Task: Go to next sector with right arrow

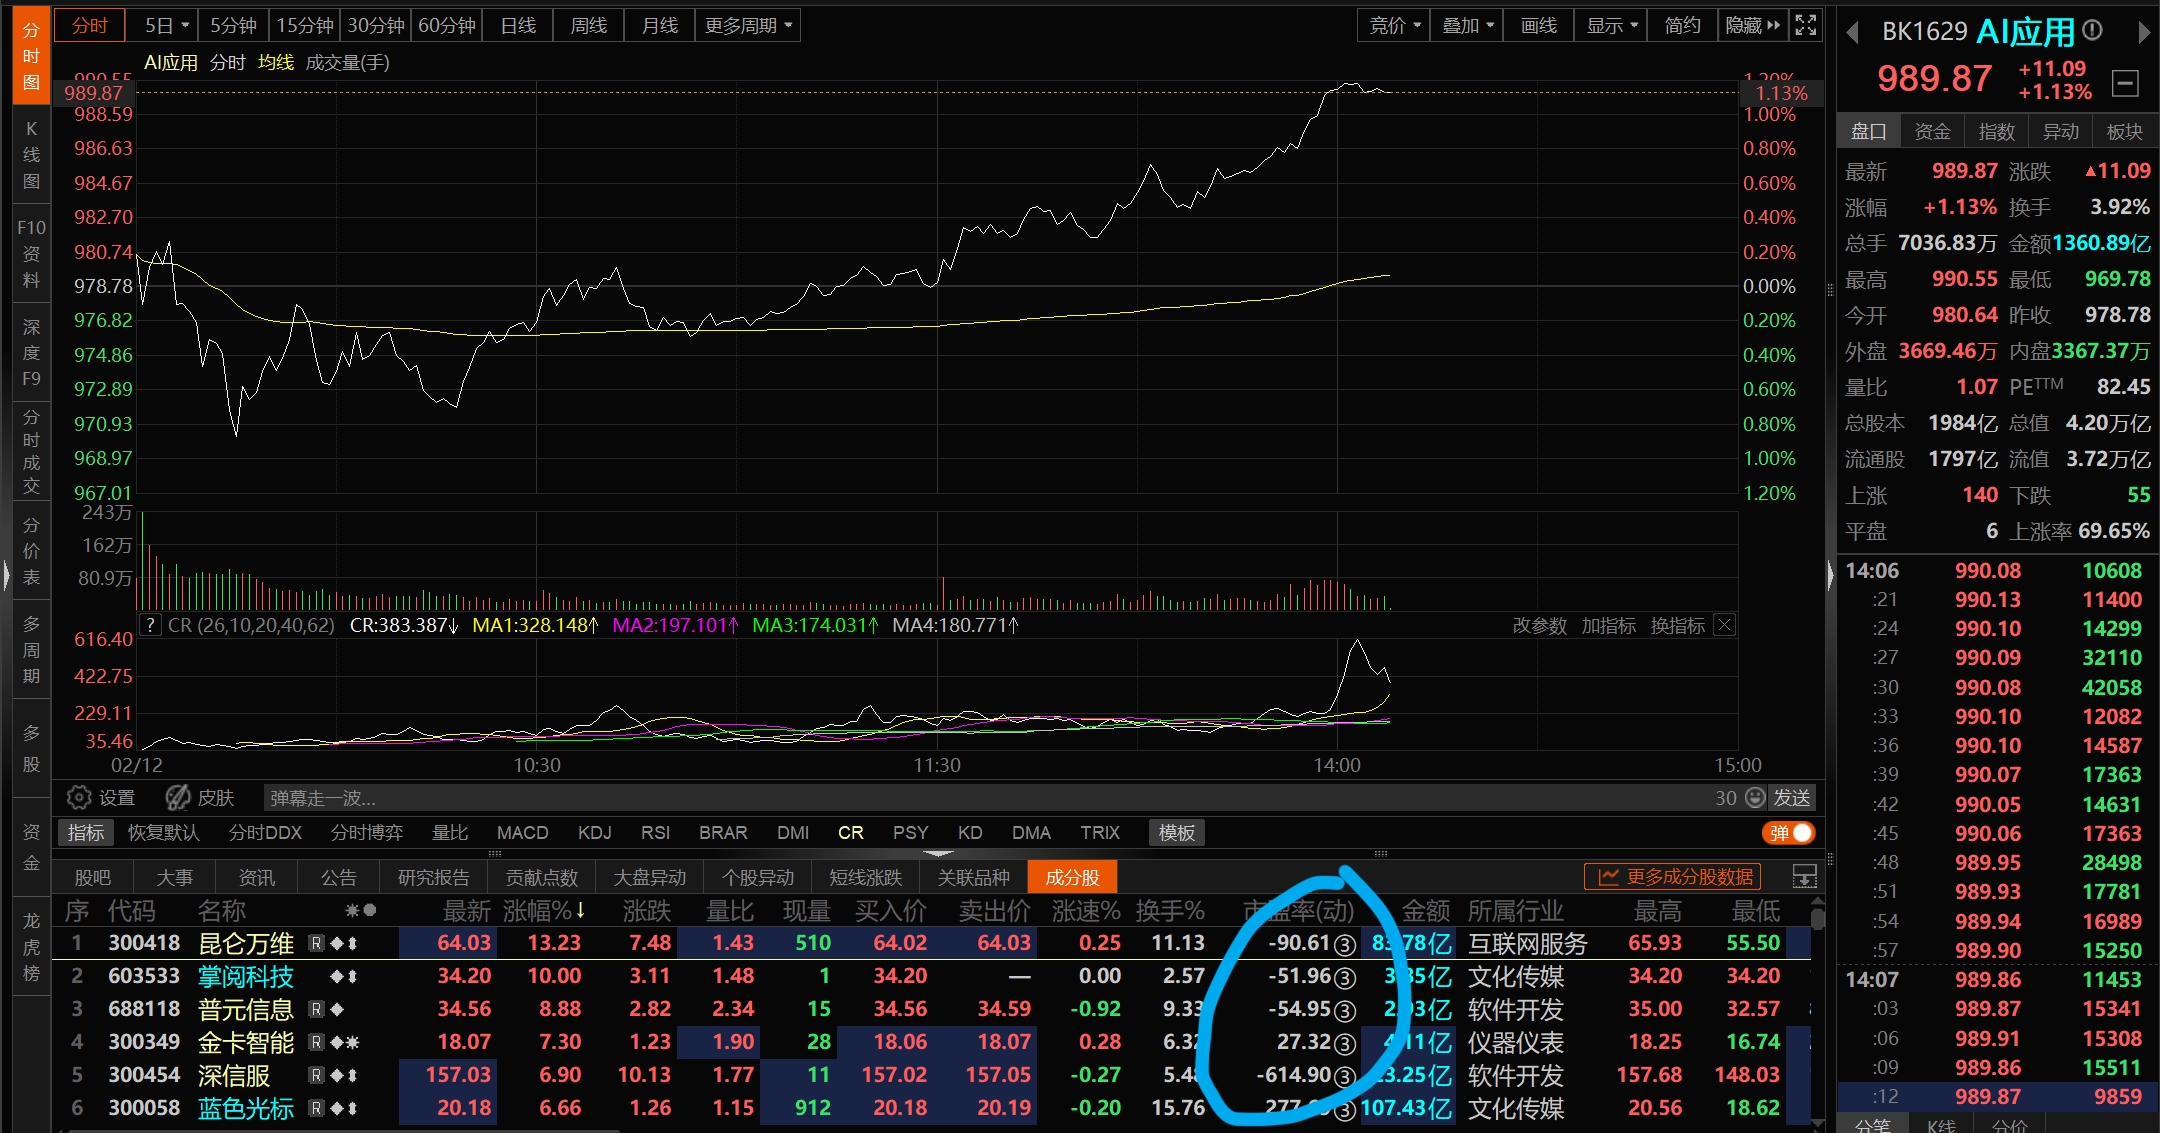Action: (2143, 33)
